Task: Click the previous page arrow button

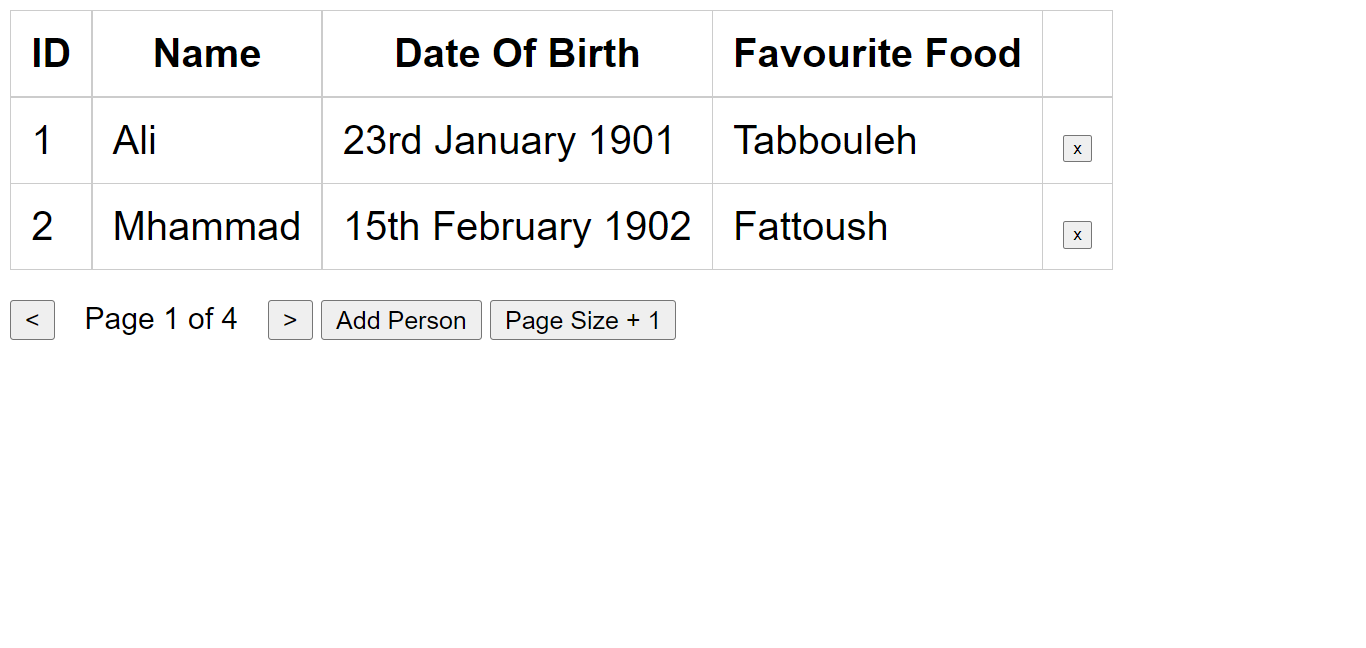Action: (32, 320)
